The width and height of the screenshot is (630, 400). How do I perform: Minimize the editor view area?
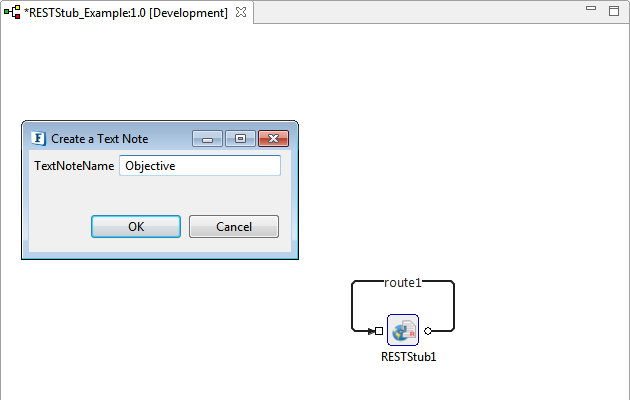pos(591,8)
